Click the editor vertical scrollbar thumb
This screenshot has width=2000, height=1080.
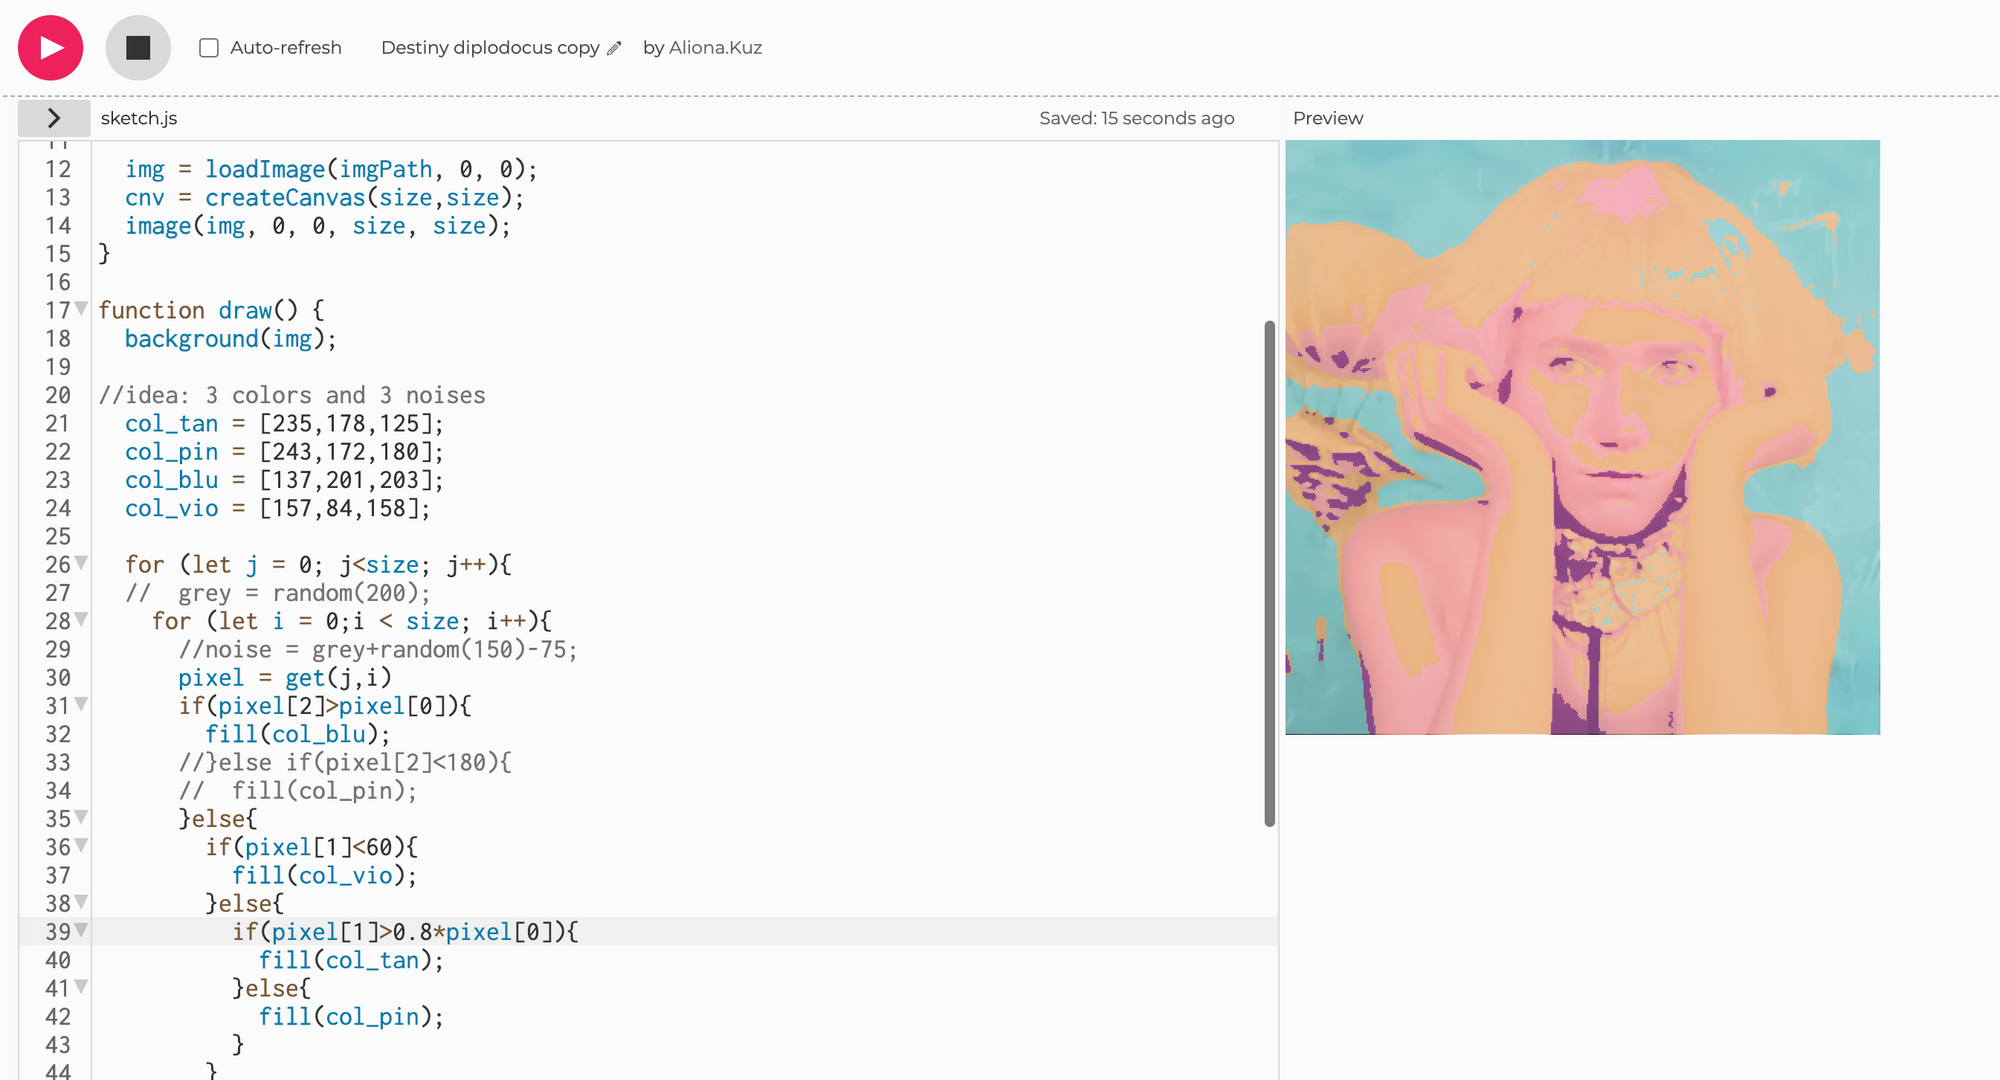coord(1270,573)
